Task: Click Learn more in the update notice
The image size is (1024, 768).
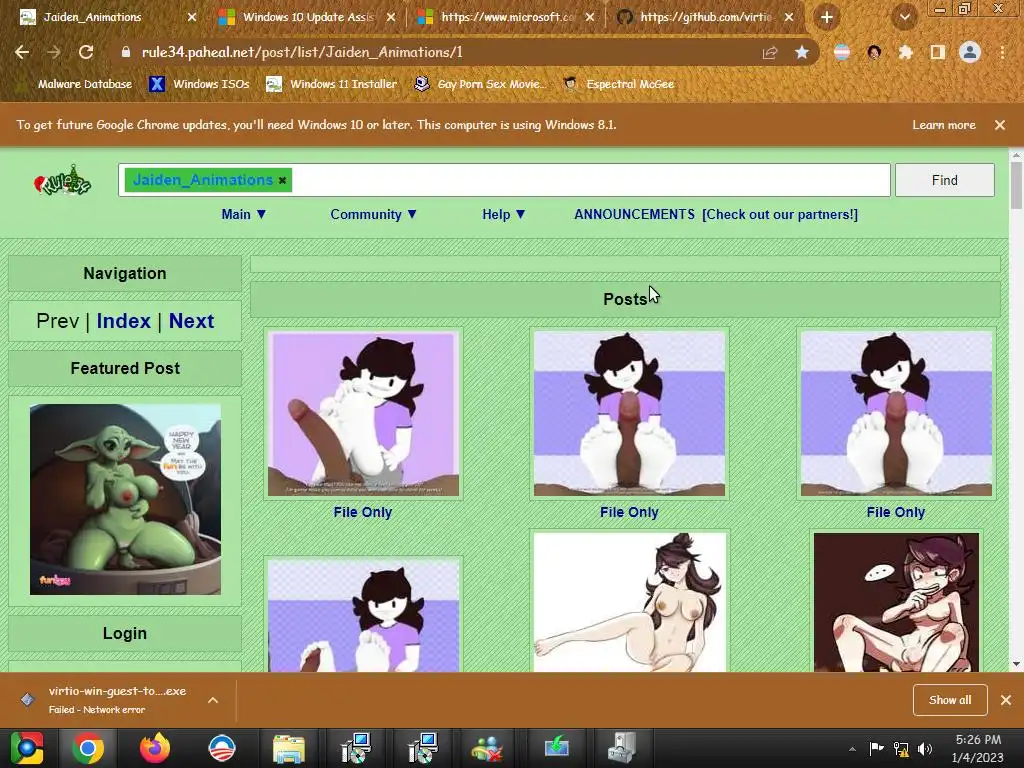Action: point(944,125)
